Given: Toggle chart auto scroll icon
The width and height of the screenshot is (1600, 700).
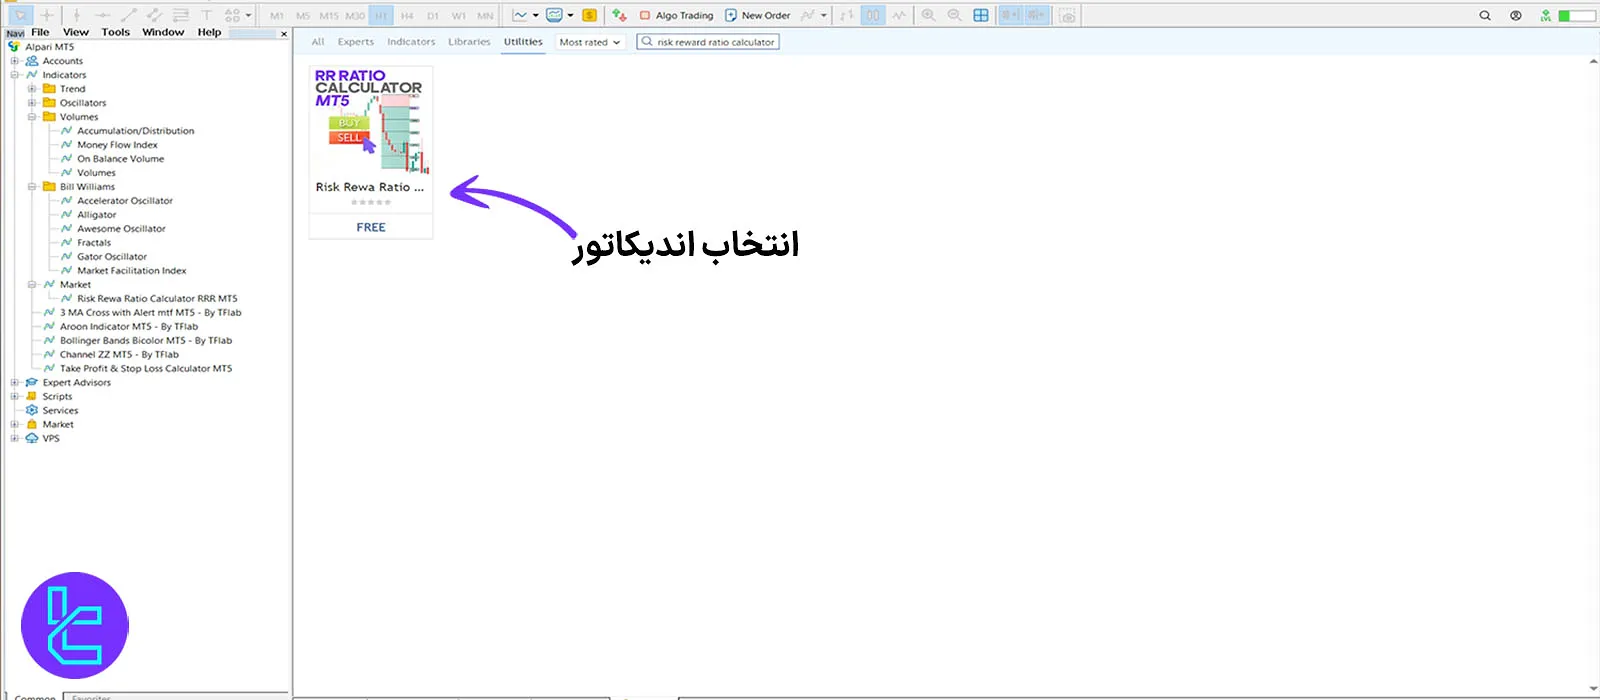Looking at the screenshot, I should point(1010,15).
